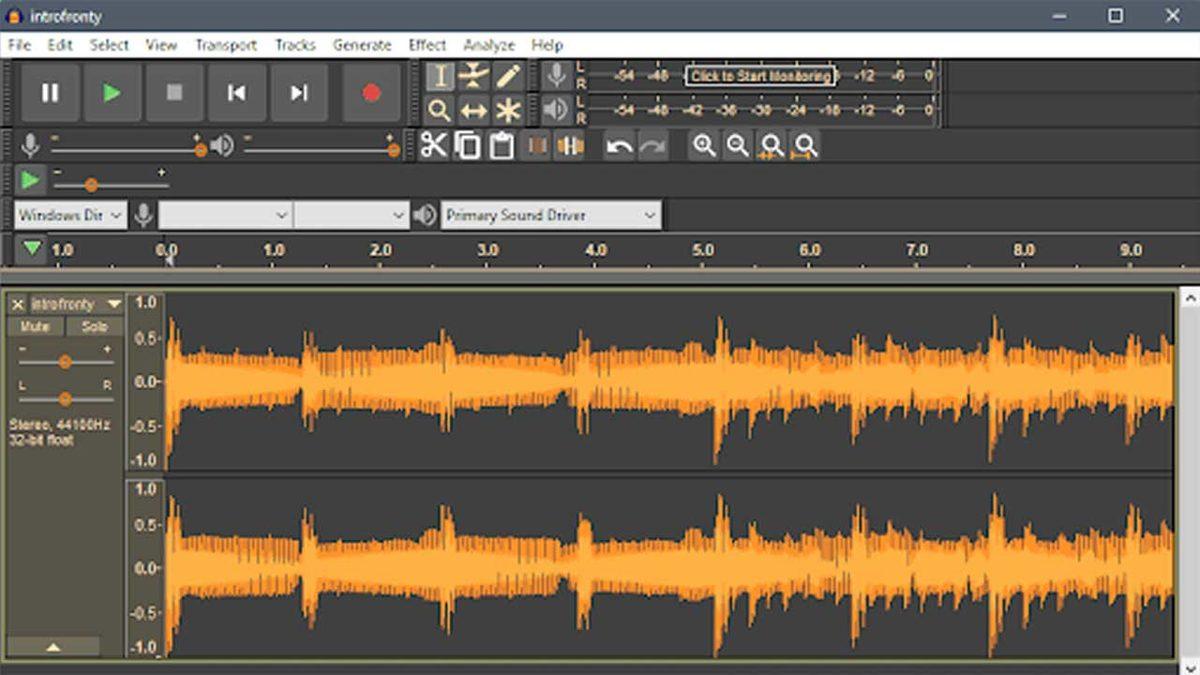The image size is (1200, 675).
Task: Activate the Multi-Tool asterisk icon
Action: (x=508, y=110)
